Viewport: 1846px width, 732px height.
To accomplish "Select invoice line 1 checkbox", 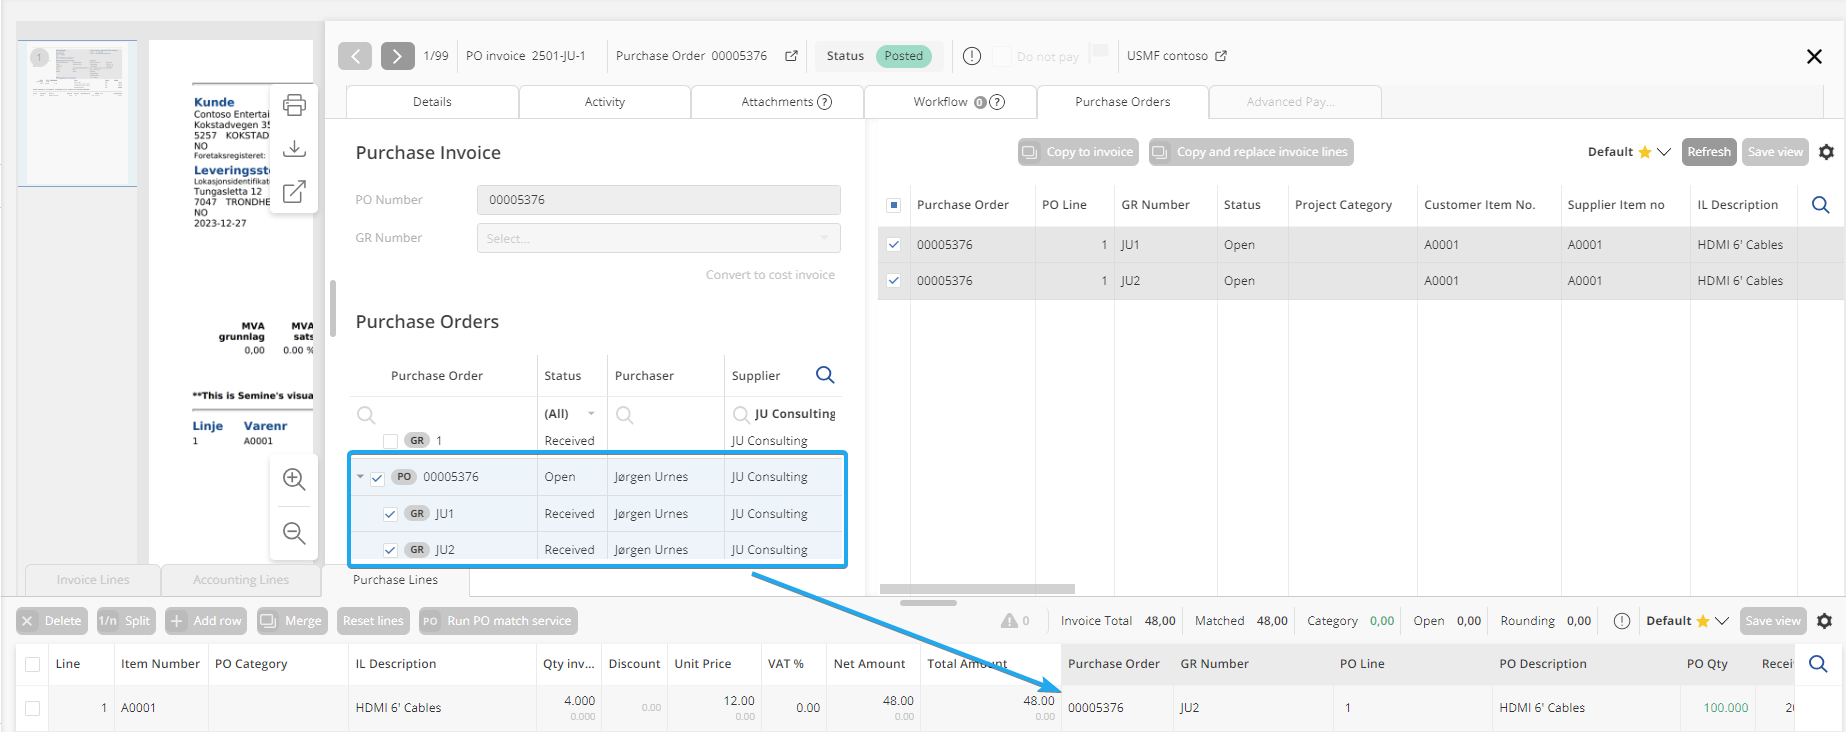I will tap(33, 708).
